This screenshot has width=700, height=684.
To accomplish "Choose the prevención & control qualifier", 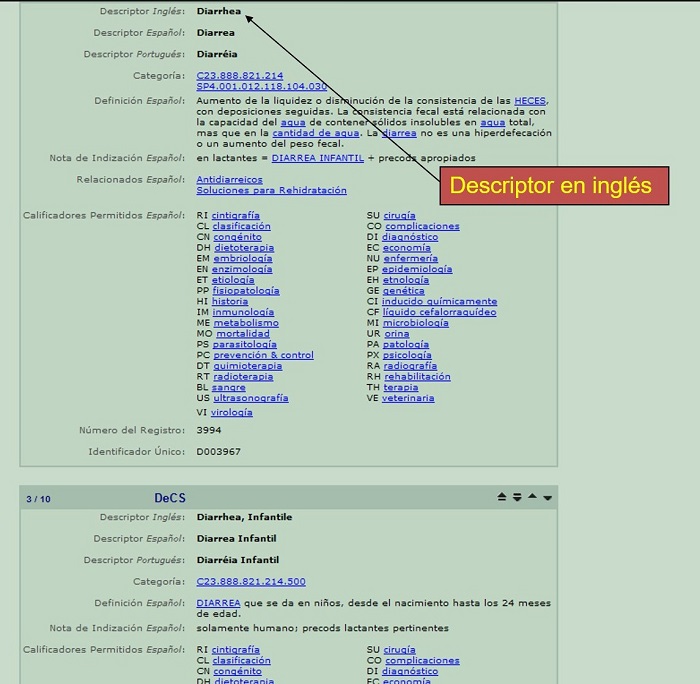I will [263, 355].
